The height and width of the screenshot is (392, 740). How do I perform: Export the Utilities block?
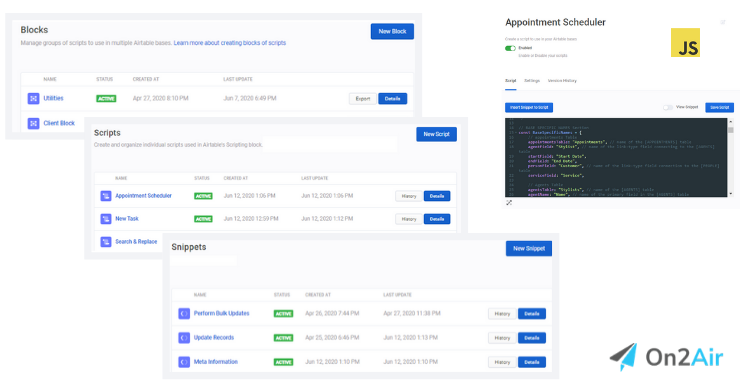point(363,99)
